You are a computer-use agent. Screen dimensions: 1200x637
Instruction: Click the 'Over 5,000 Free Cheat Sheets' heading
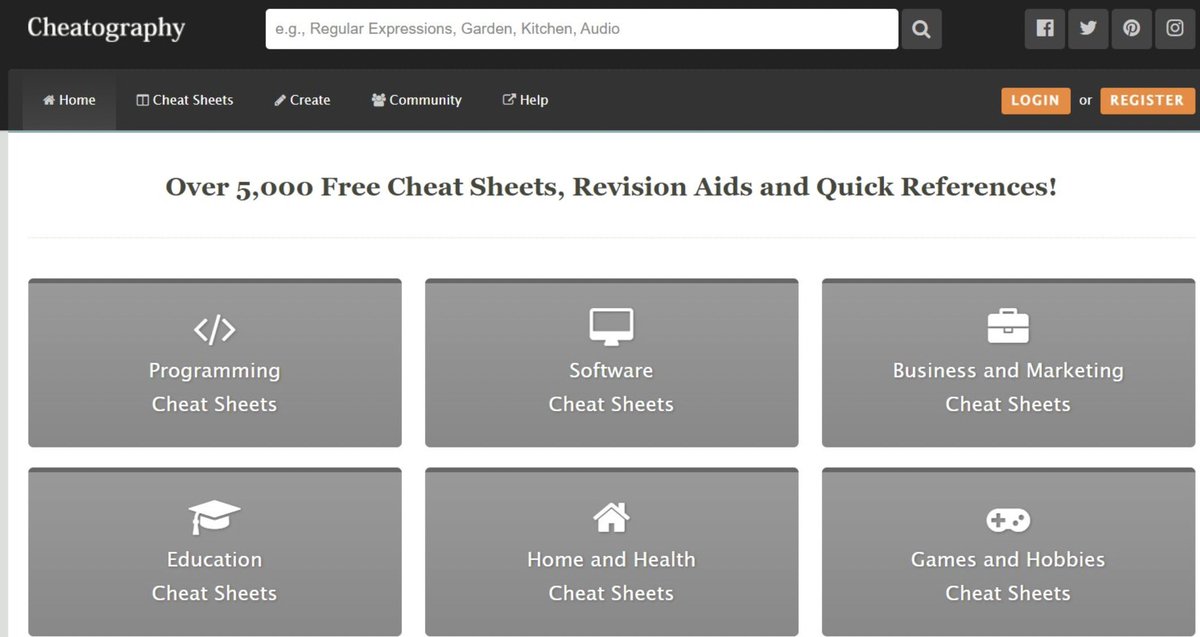[611, 187]
